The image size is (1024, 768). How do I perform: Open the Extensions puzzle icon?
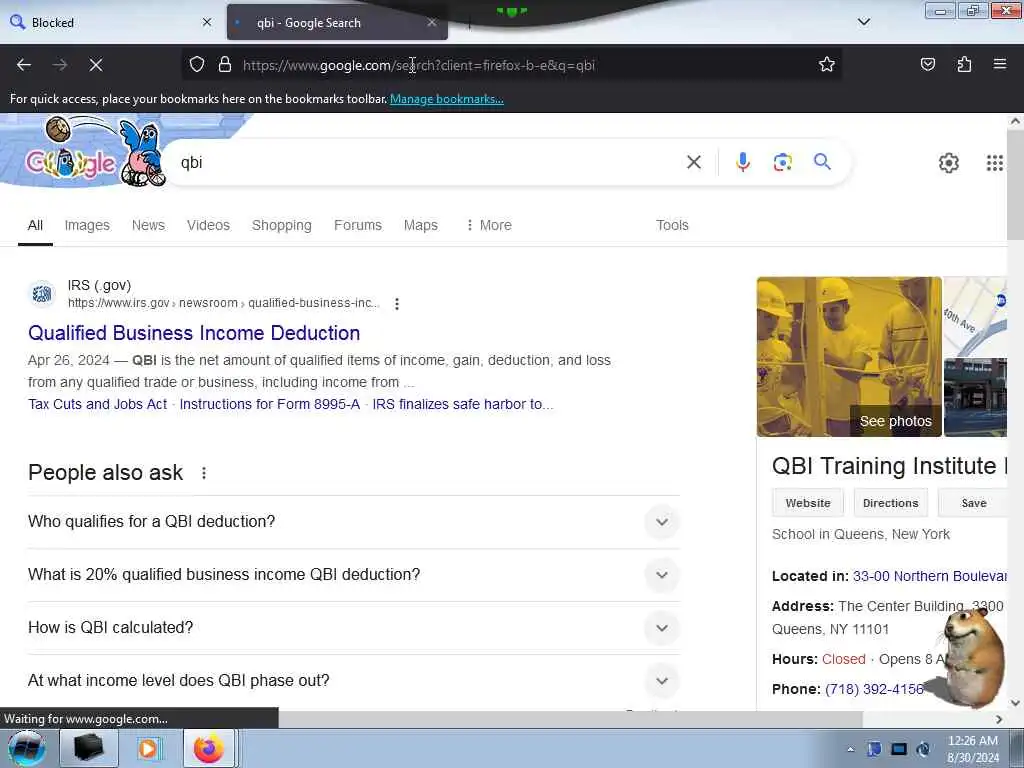964,65
